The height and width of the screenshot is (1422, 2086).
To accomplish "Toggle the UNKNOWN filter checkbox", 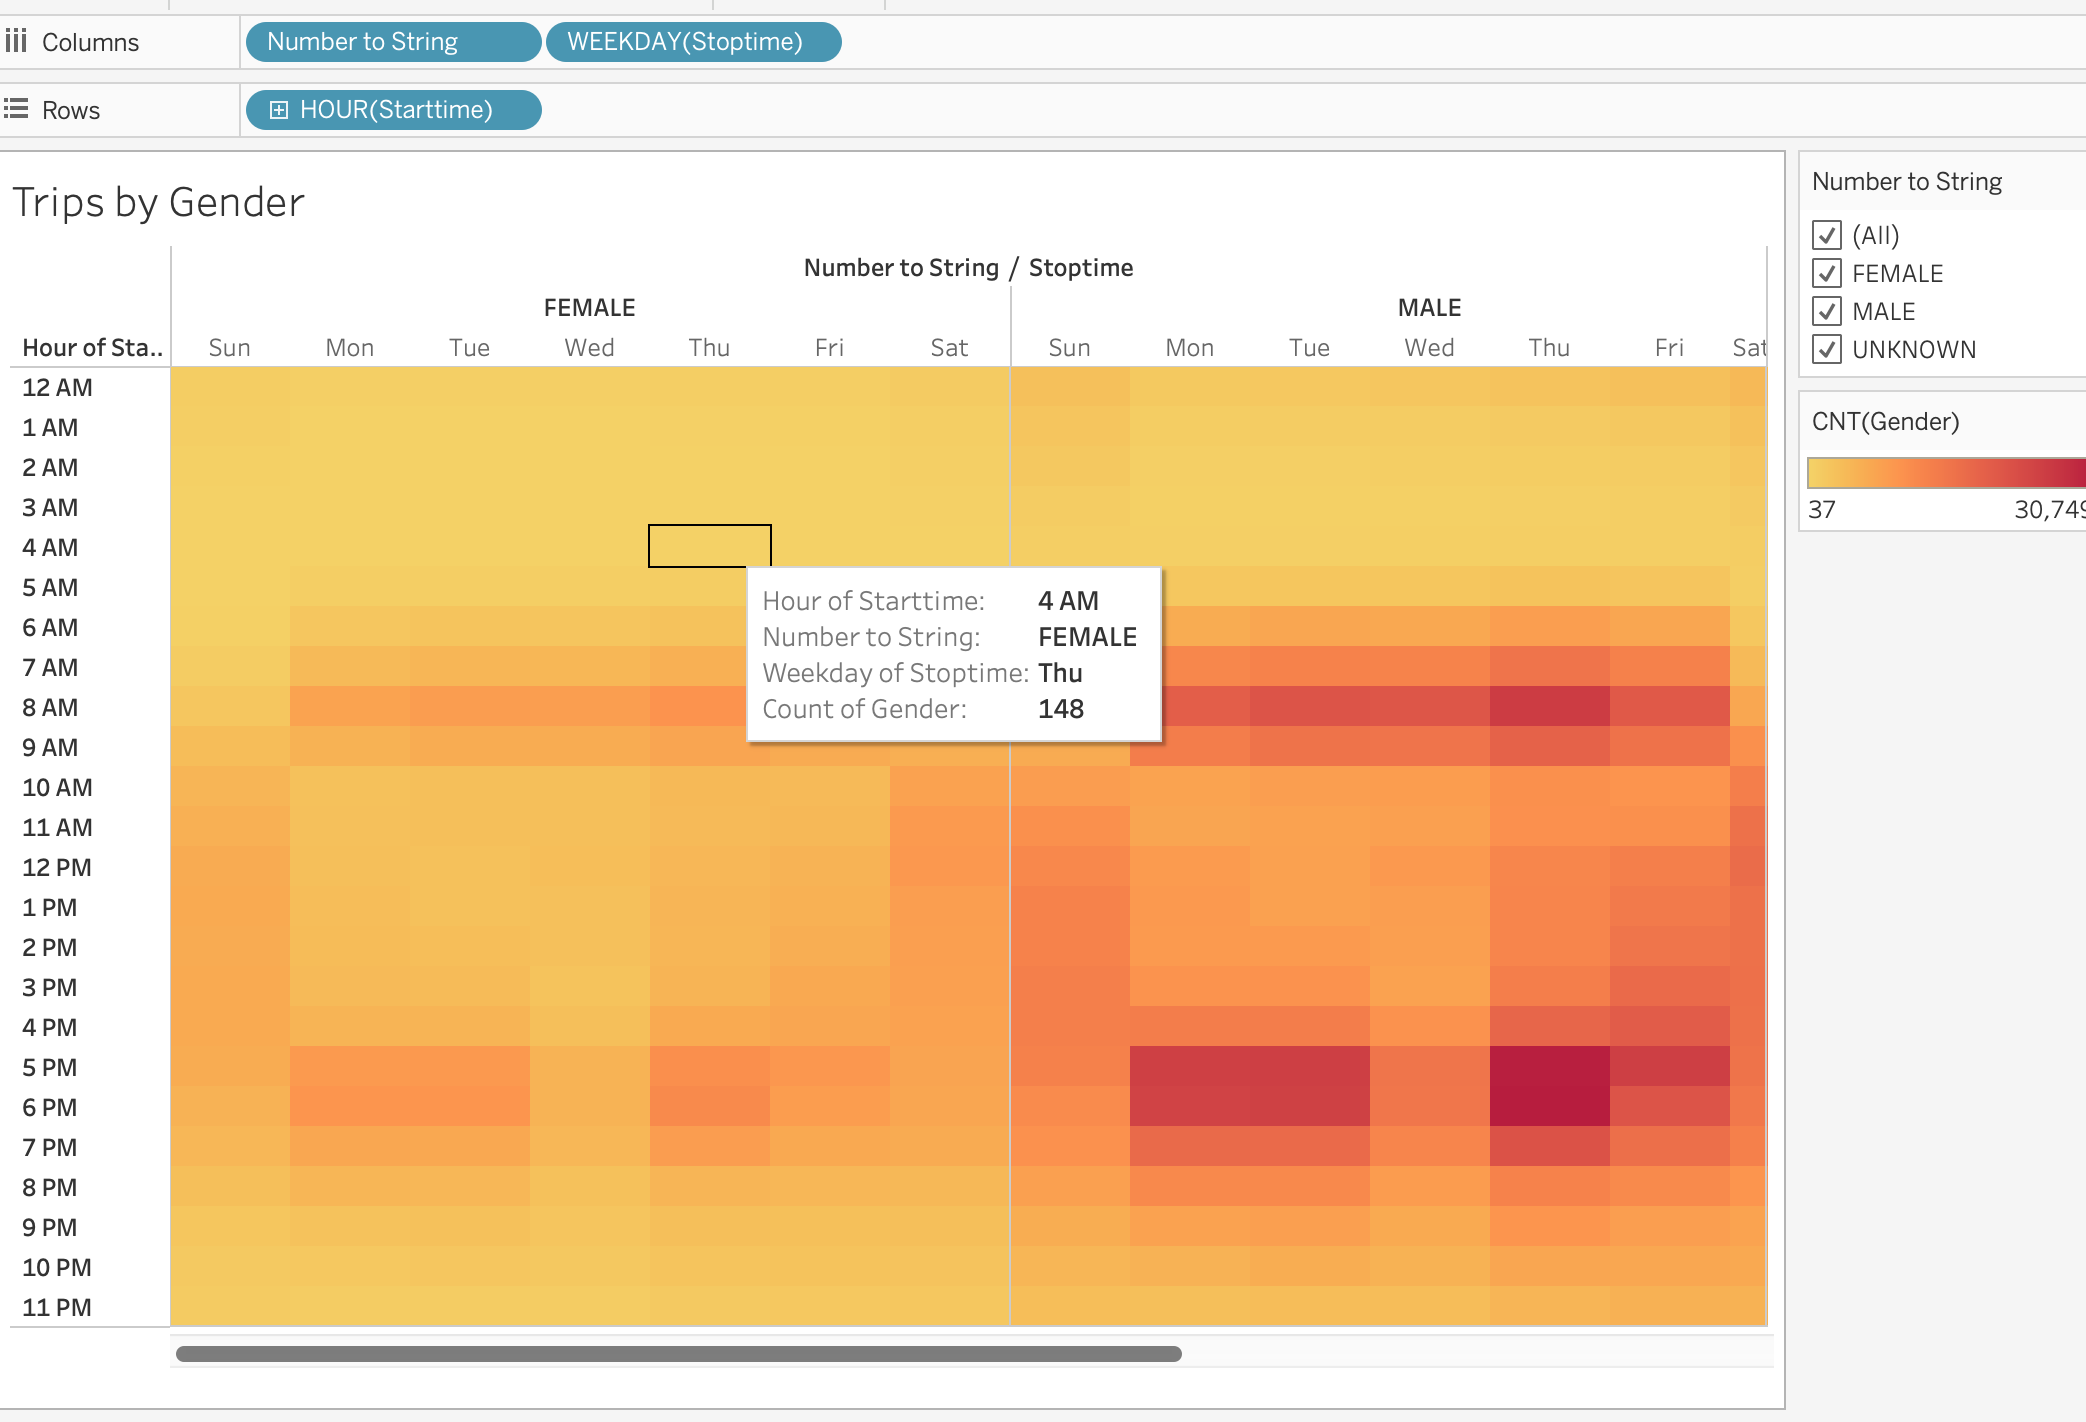I will click(1826, 349).
